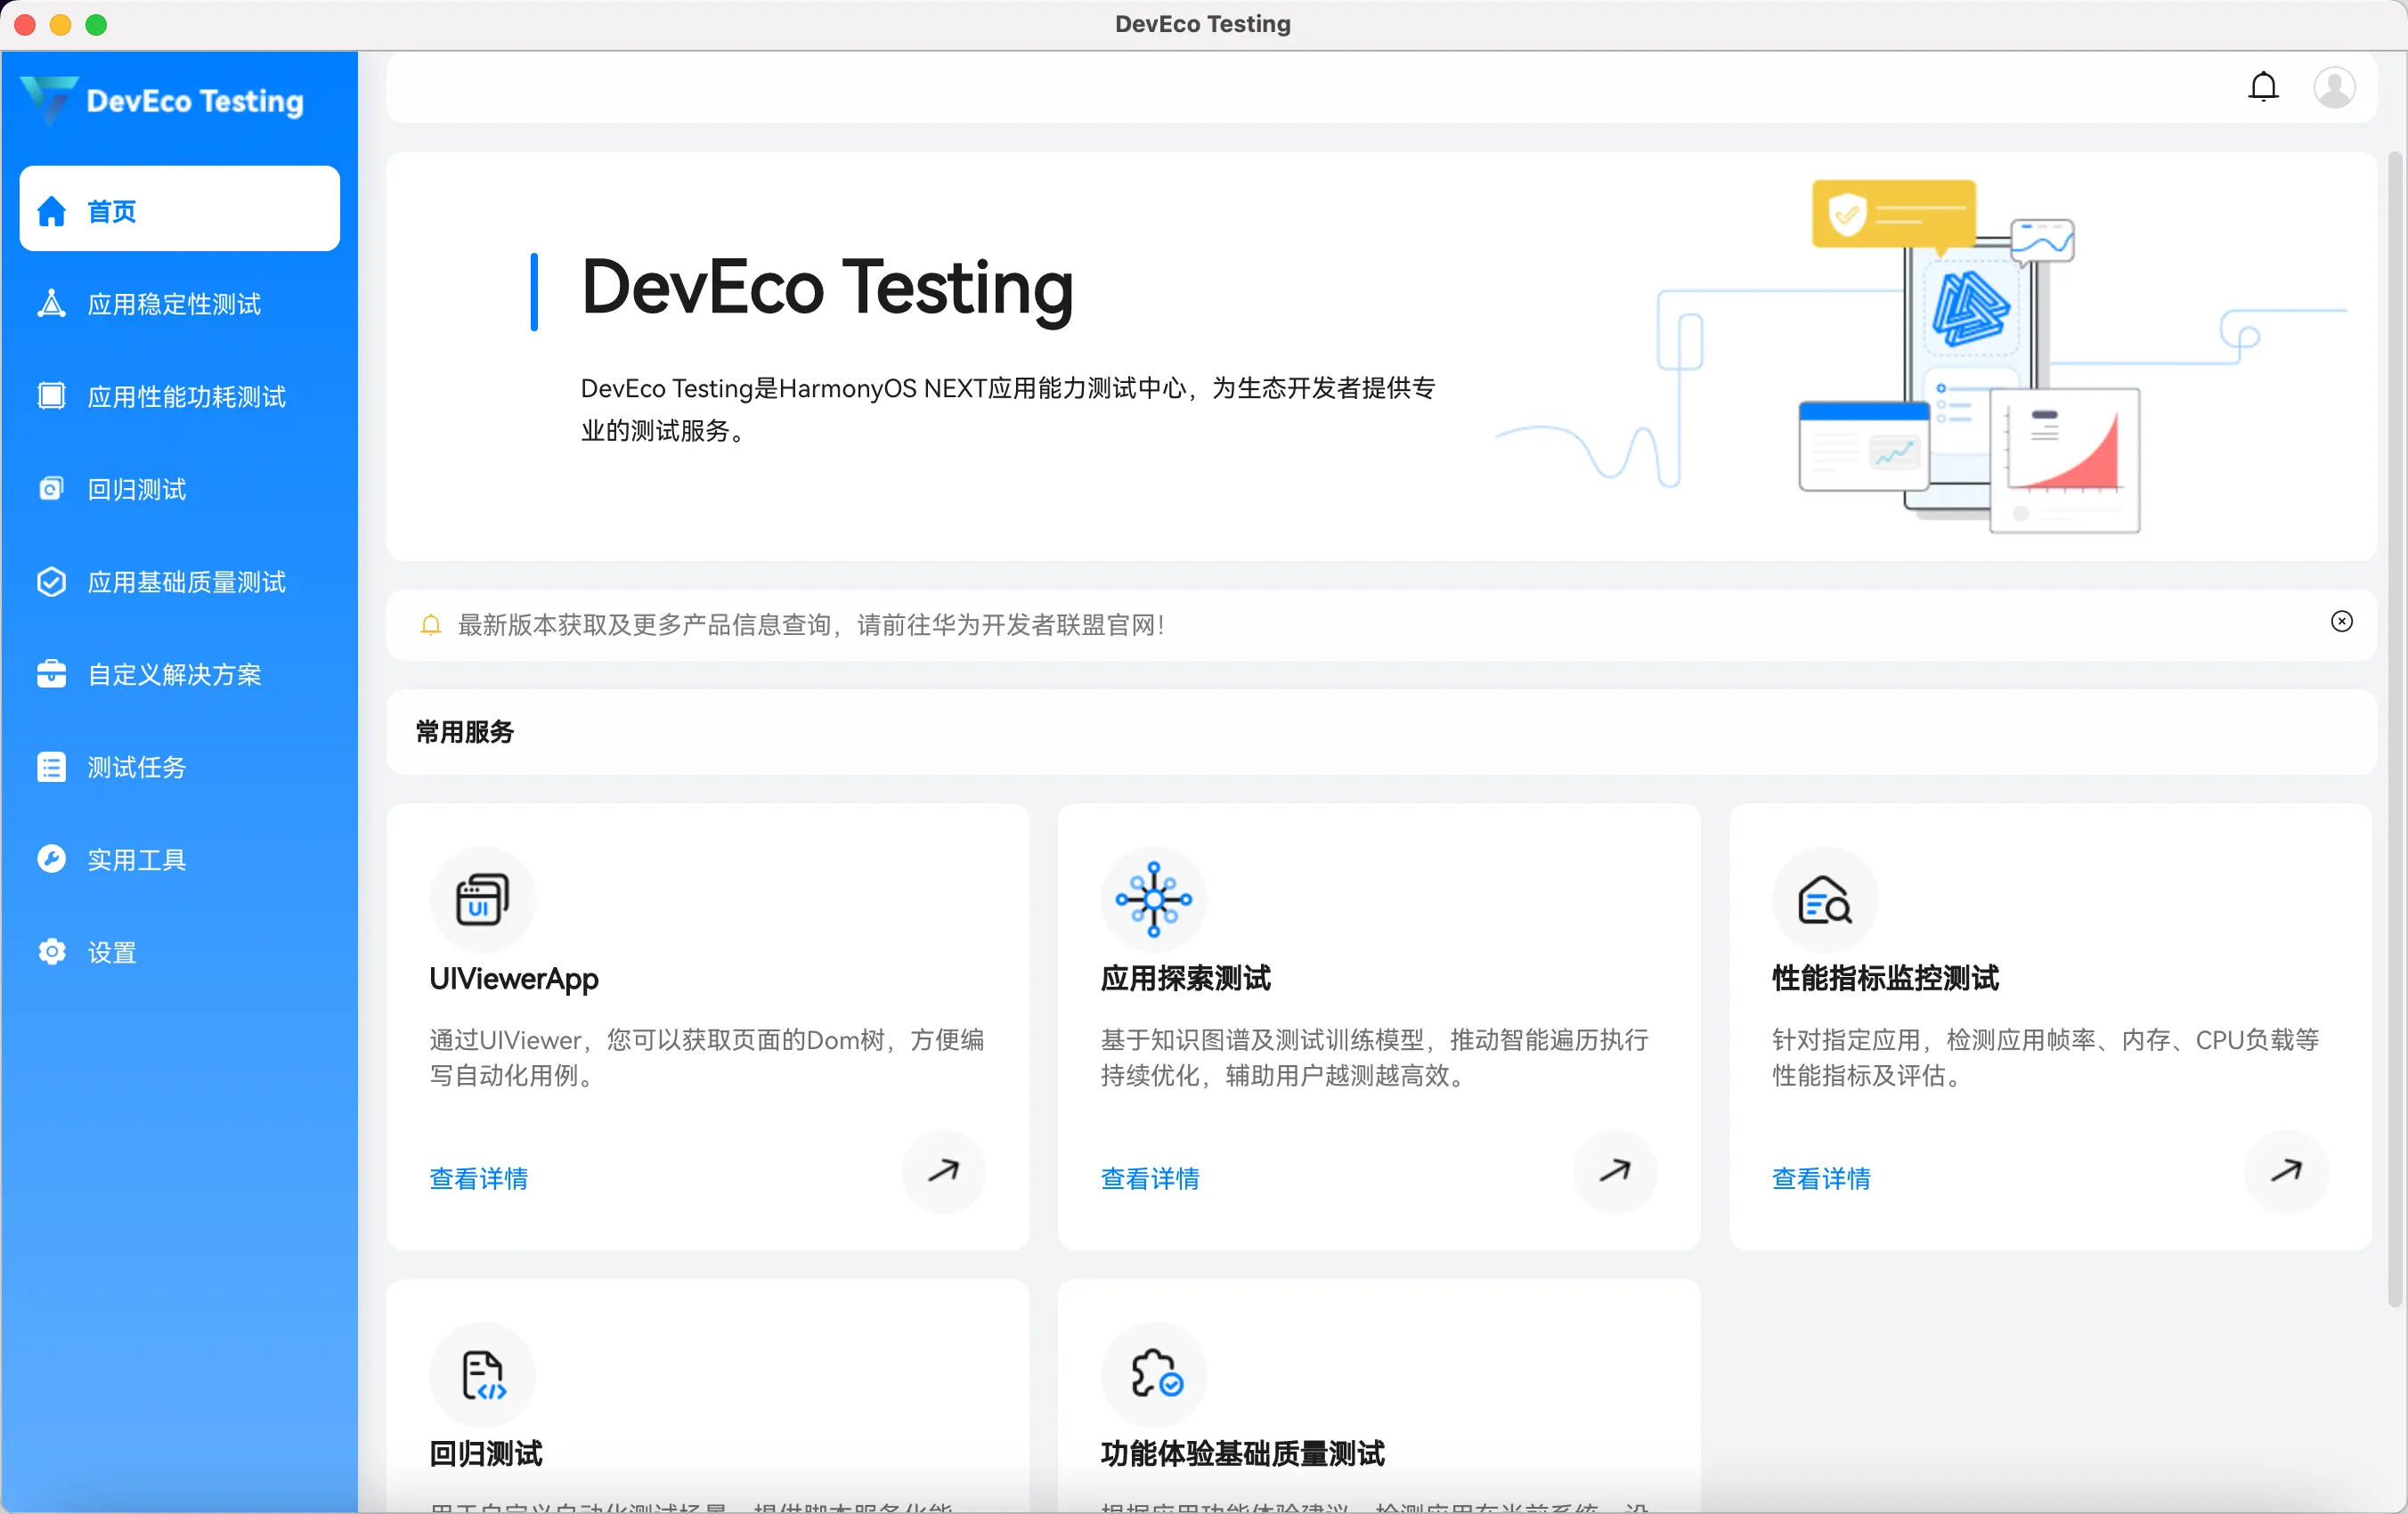
Task: Open 性能指标监控测试 with arrow button
Action: 2285,1170
